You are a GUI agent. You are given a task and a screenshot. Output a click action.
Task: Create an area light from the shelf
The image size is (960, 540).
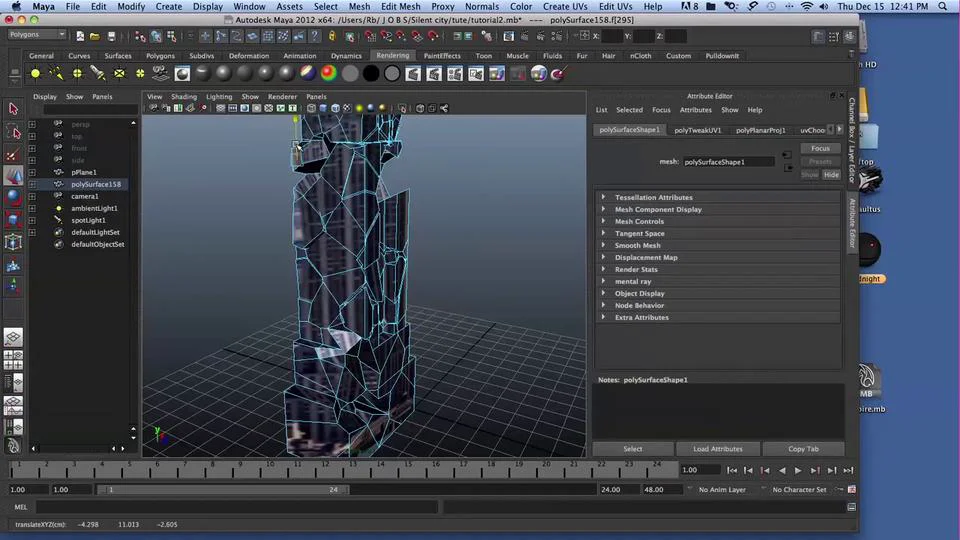119,74
